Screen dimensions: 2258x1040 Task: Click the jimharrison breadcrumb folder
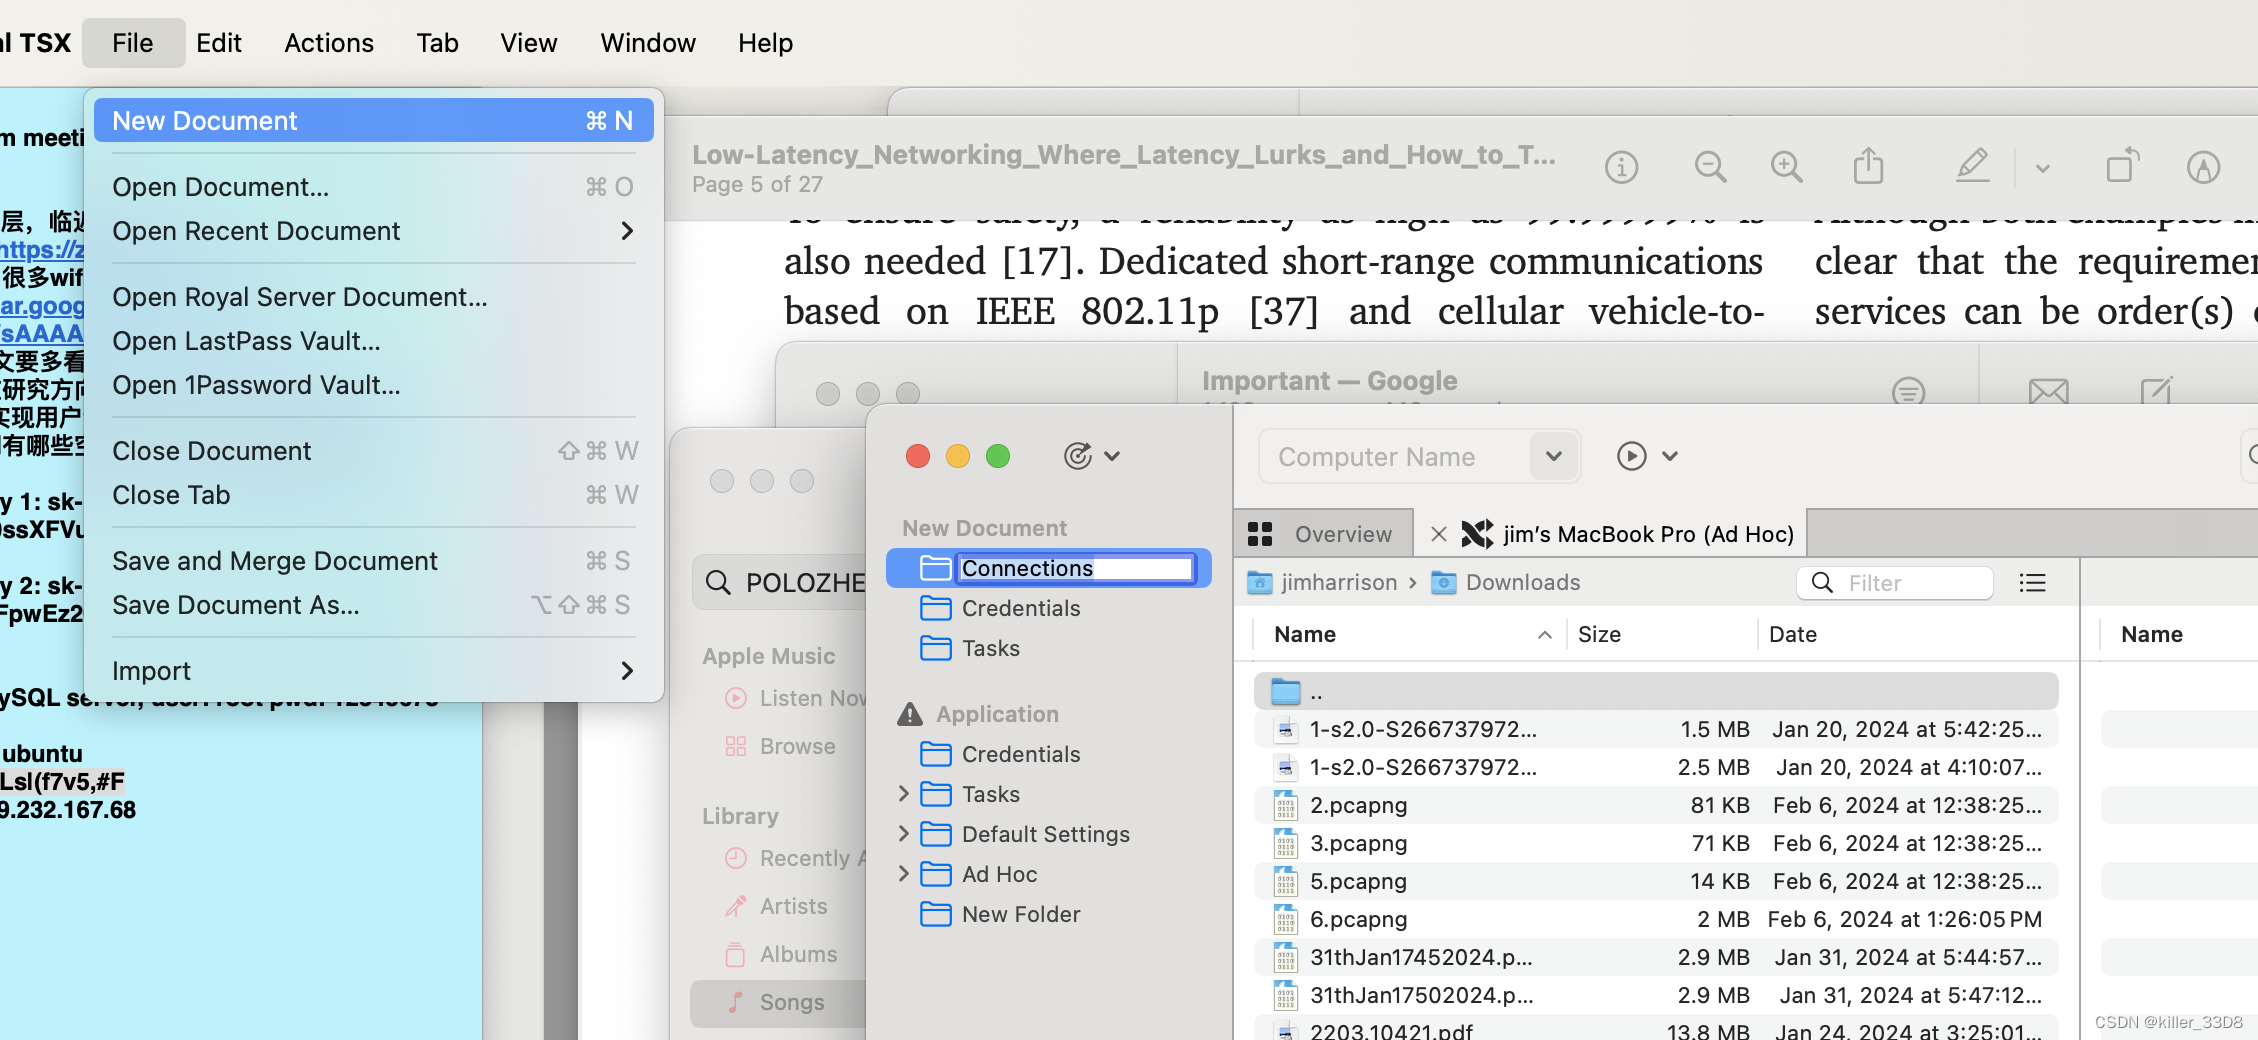click(1322, 582)
